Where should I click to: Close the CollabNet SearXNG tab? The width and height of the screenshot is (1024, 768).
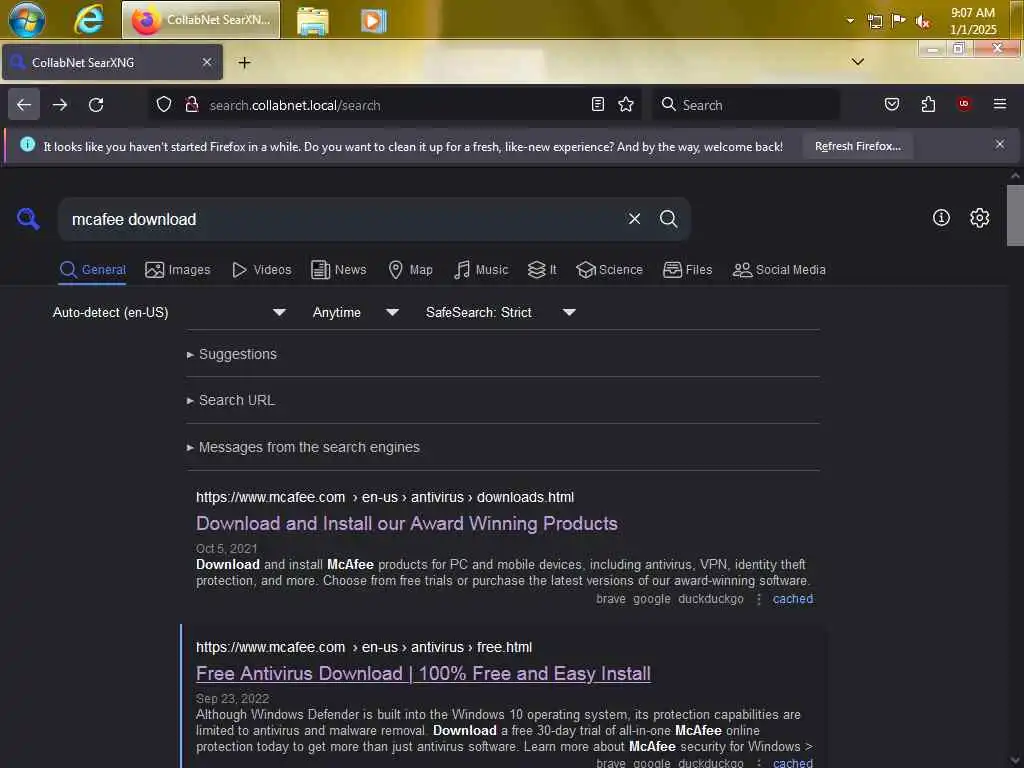[207, 62]
